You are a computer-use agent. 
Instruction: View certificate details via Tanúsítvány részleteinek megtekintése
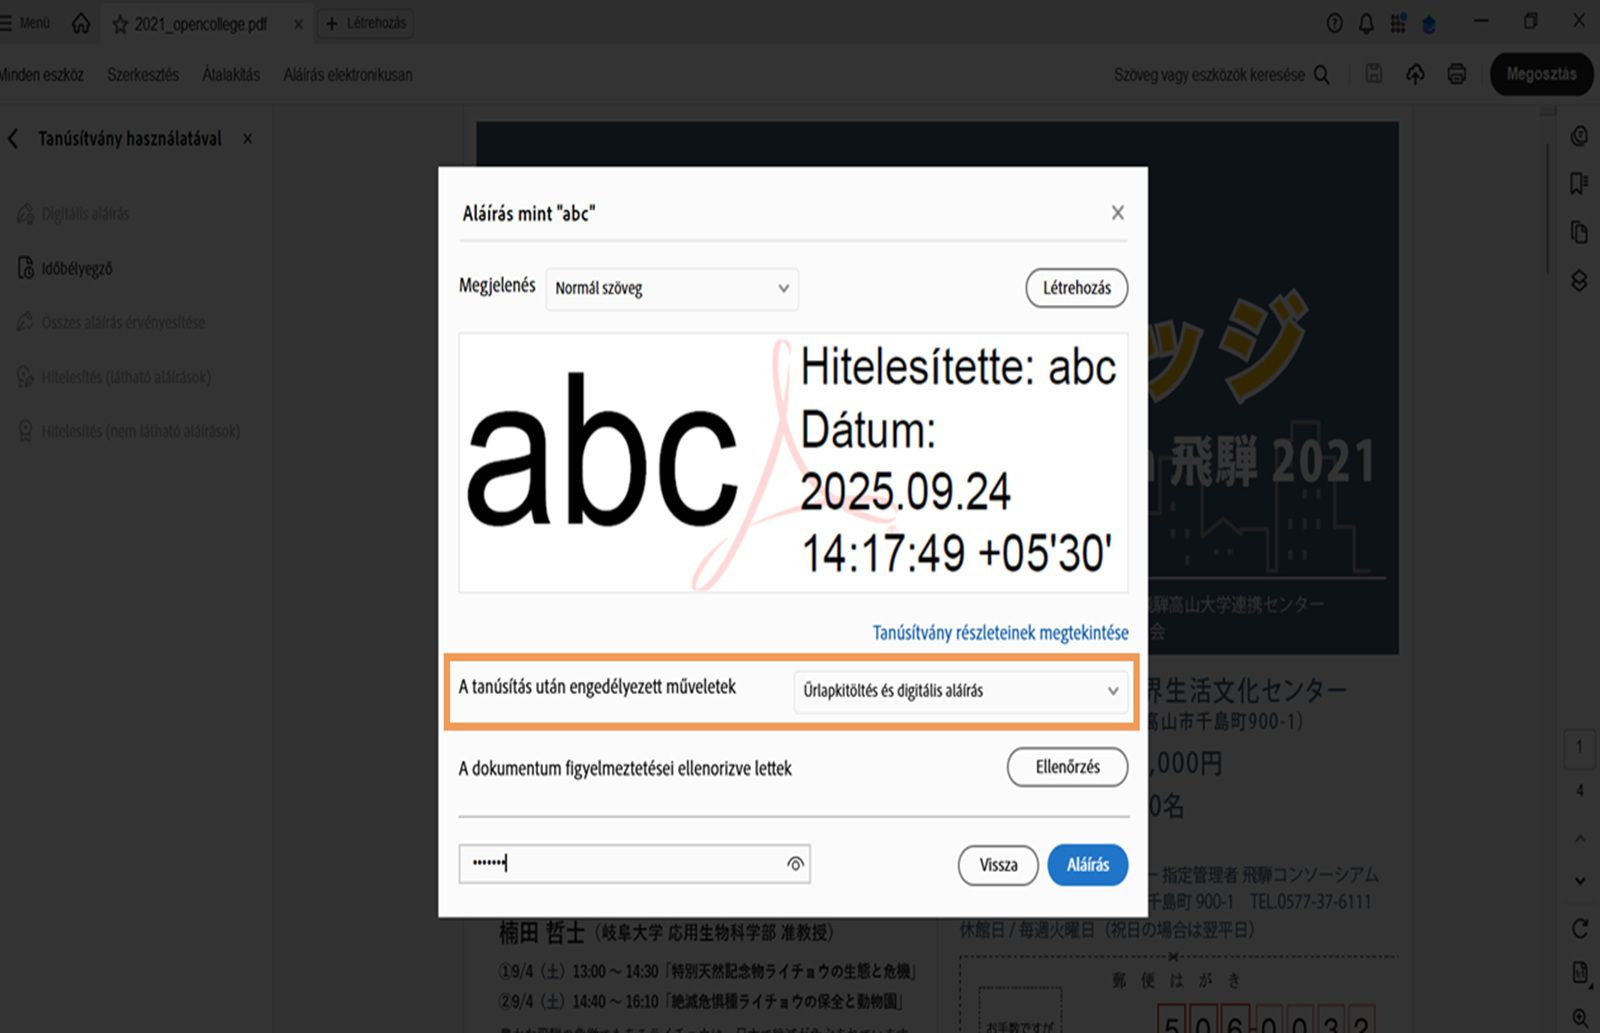[1000, 632]
